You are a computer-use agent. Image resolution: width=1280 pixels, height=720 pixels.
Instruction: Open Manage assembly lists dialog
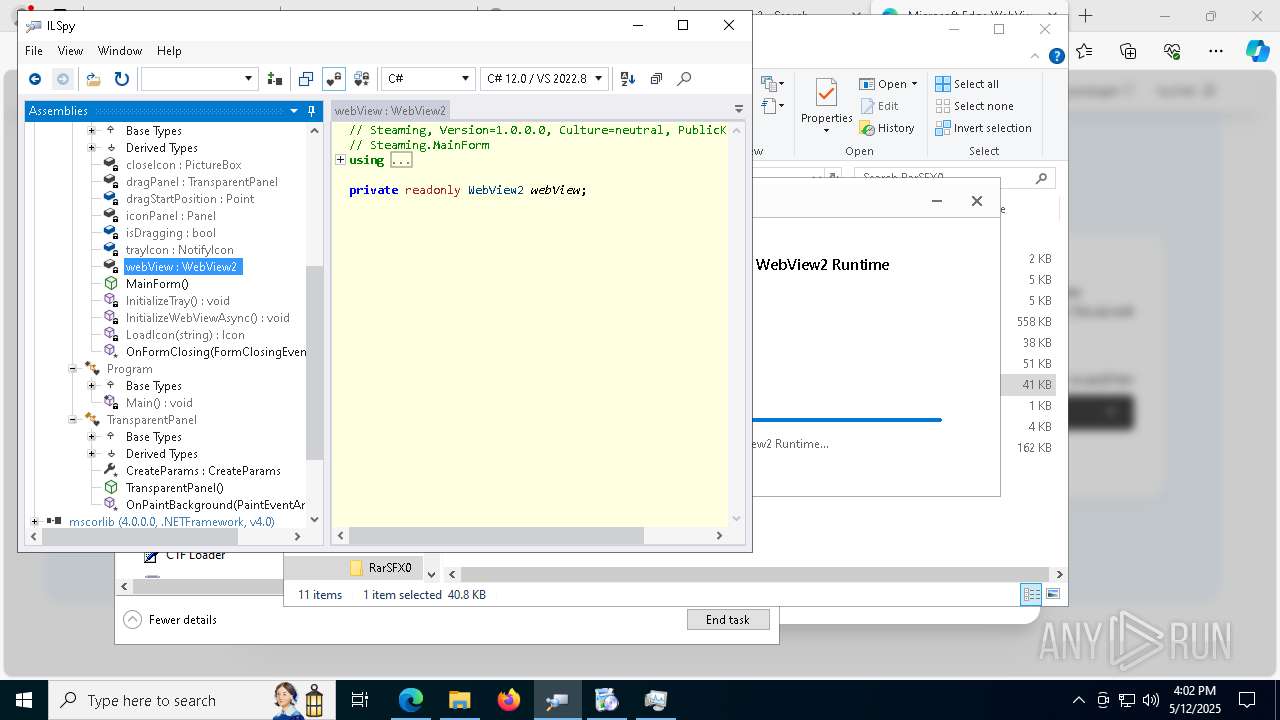click(275, 79)
